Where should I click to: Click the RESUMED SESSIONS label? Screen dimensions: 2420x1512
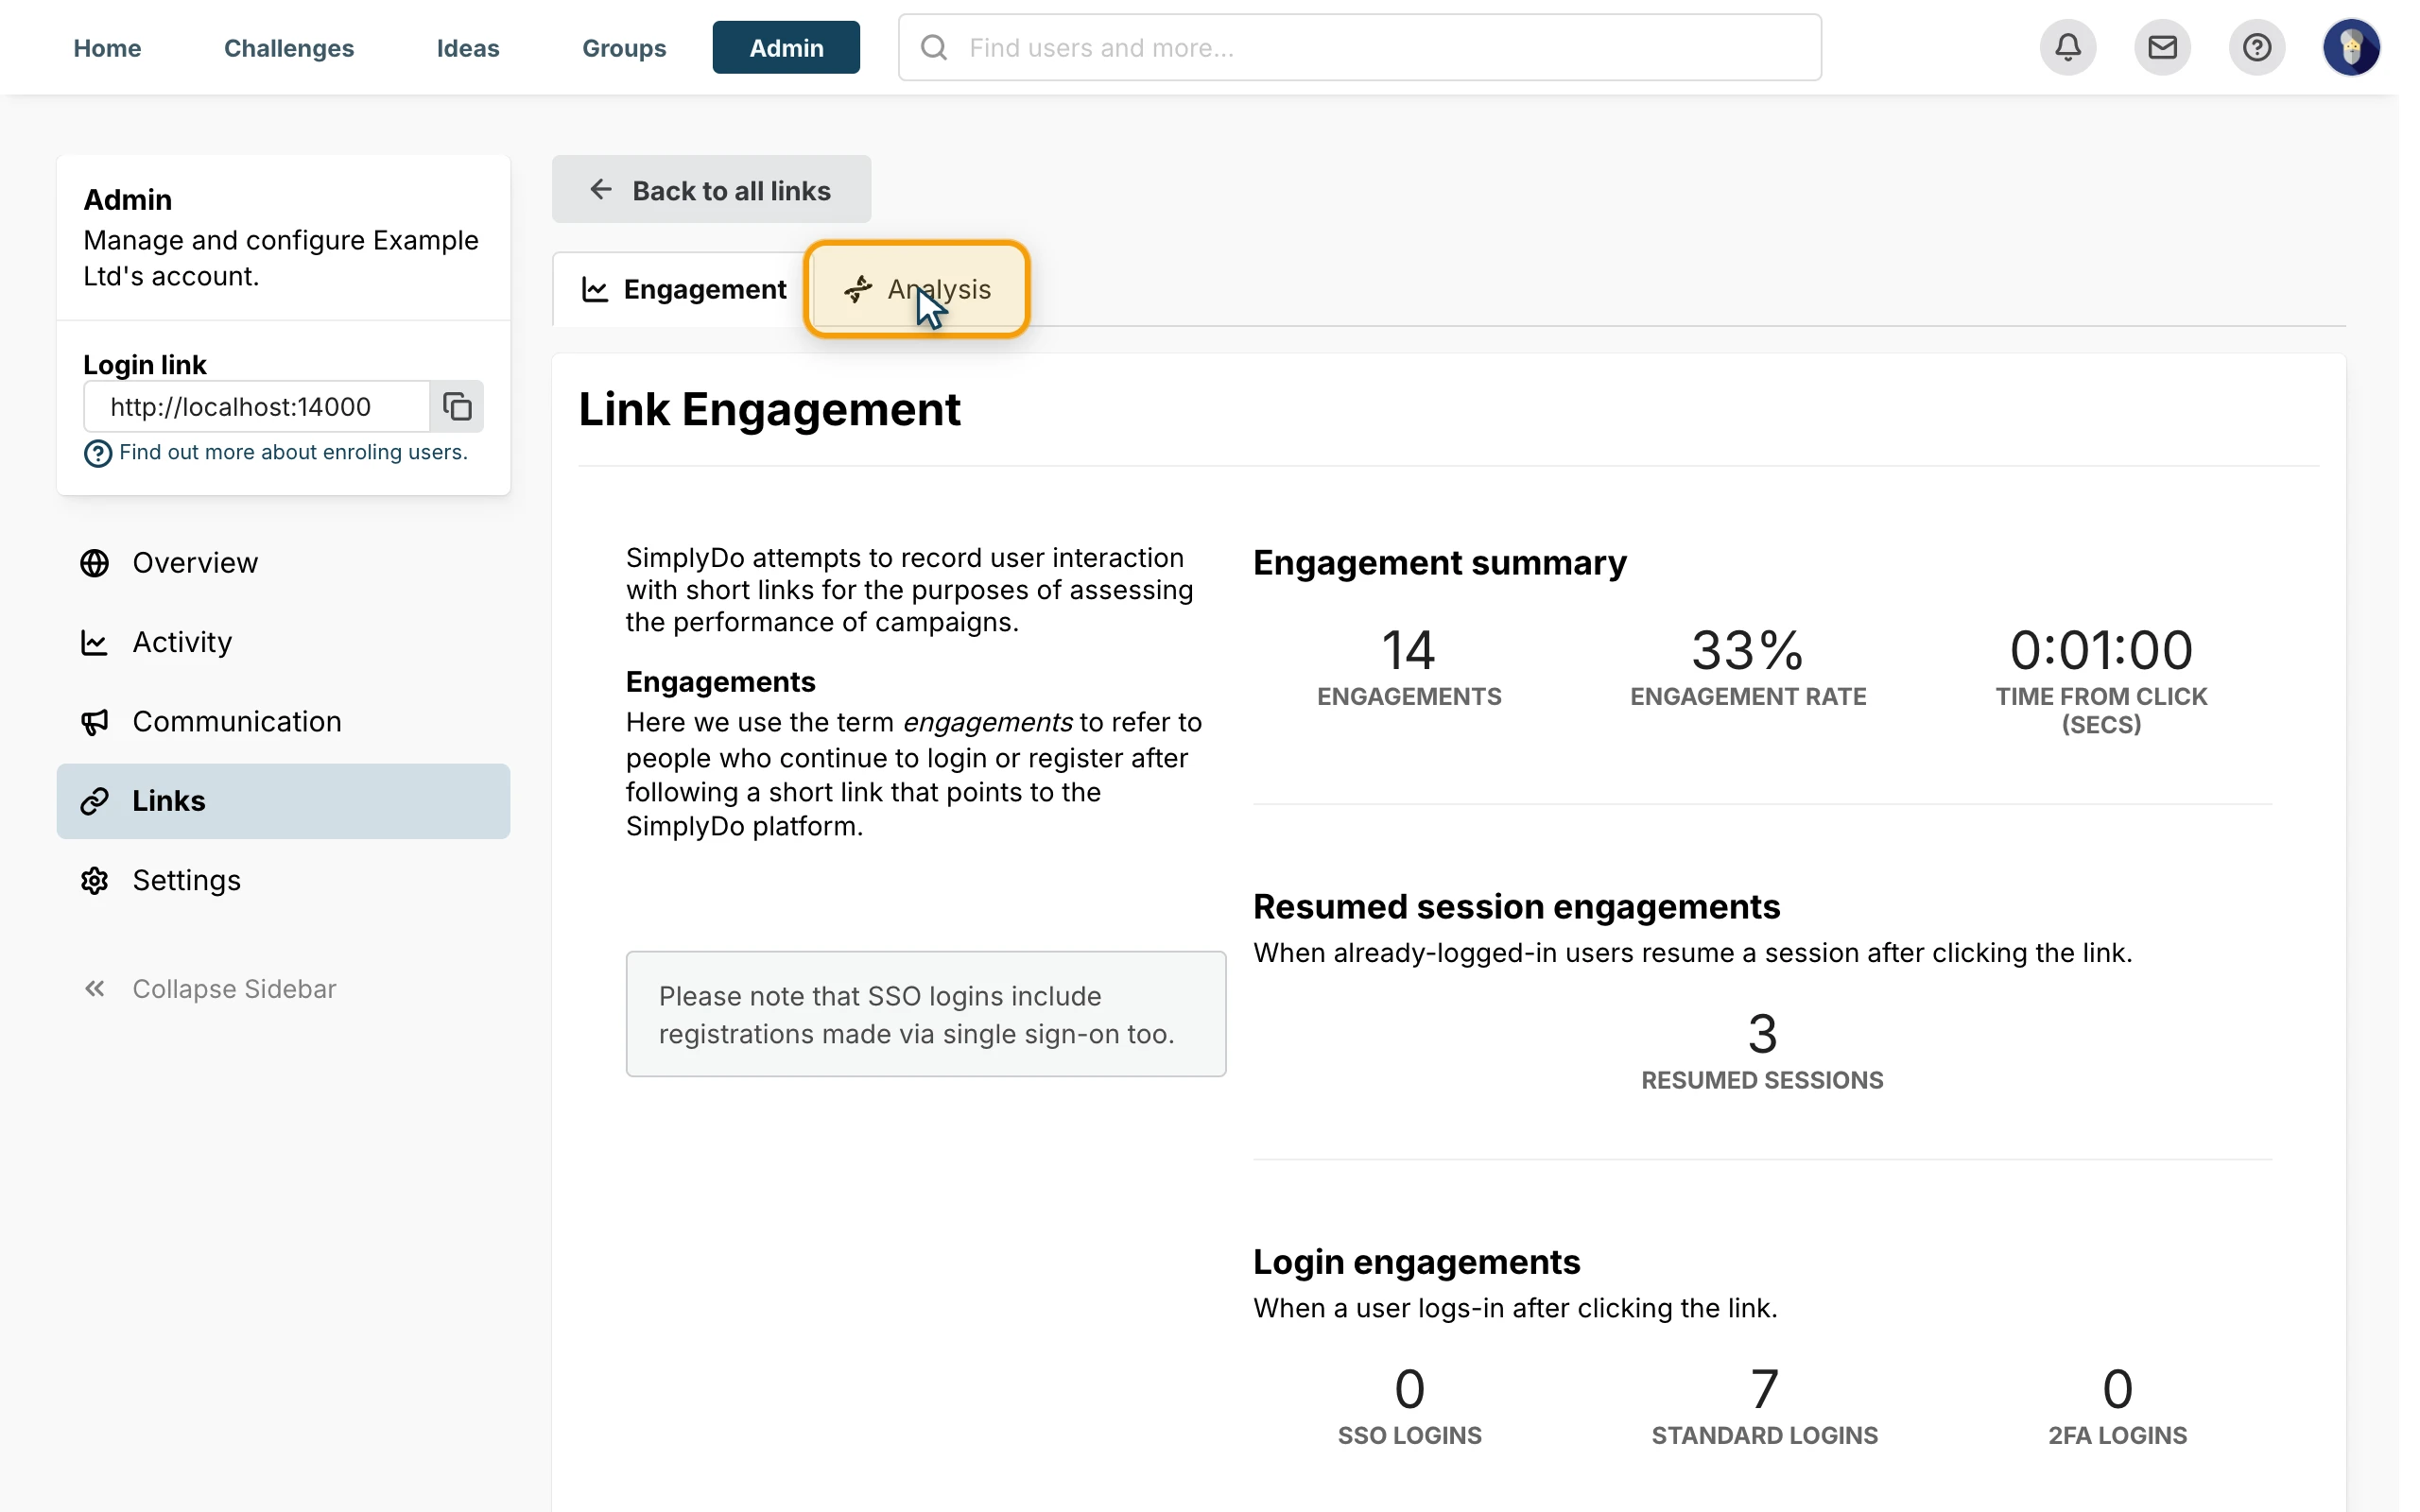[x=1762, y=1080]
